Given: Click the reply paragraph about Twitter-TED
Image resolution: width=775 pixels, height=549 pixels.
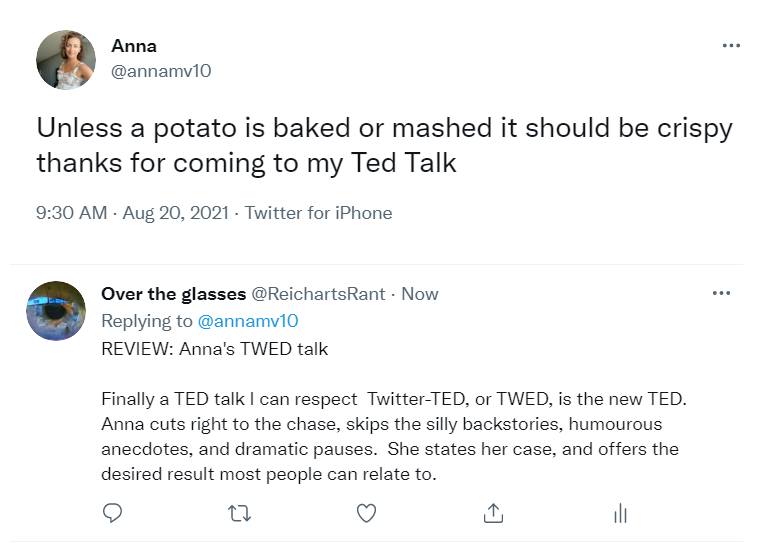Looking at the screenshot, I should 394,436.
